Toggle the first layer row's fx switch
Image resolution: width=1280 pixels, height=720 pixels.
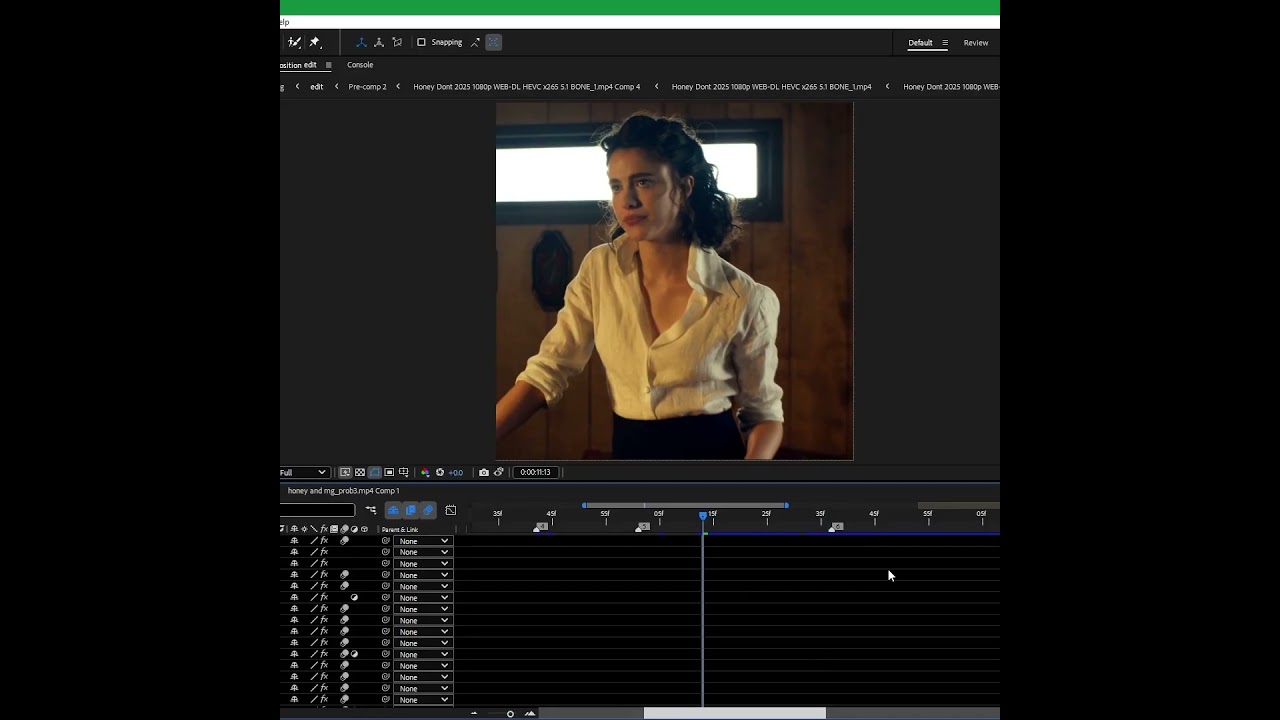pyautogui.click(x=324, y=541)
